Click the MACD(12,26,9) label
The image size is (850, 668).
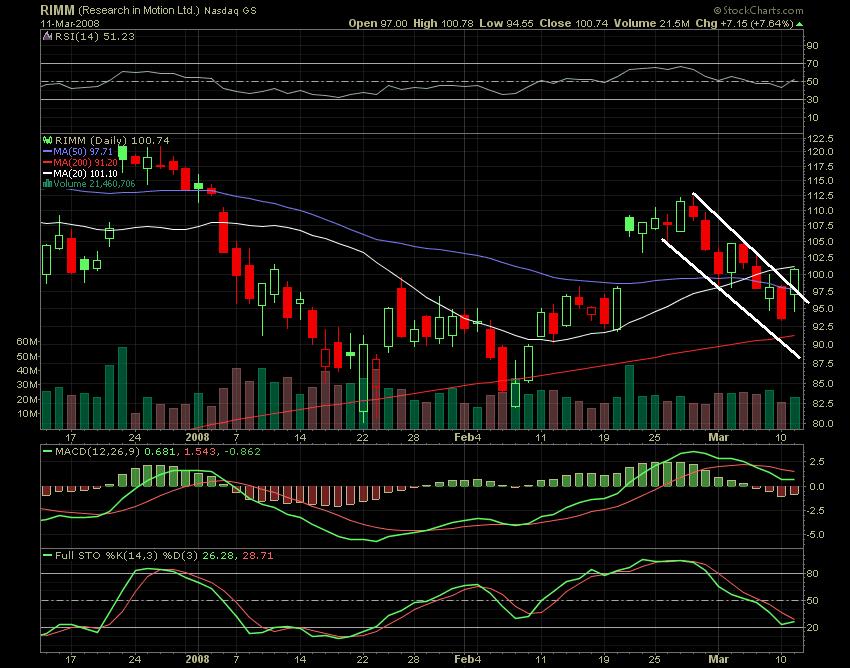(x=98, y=451)
